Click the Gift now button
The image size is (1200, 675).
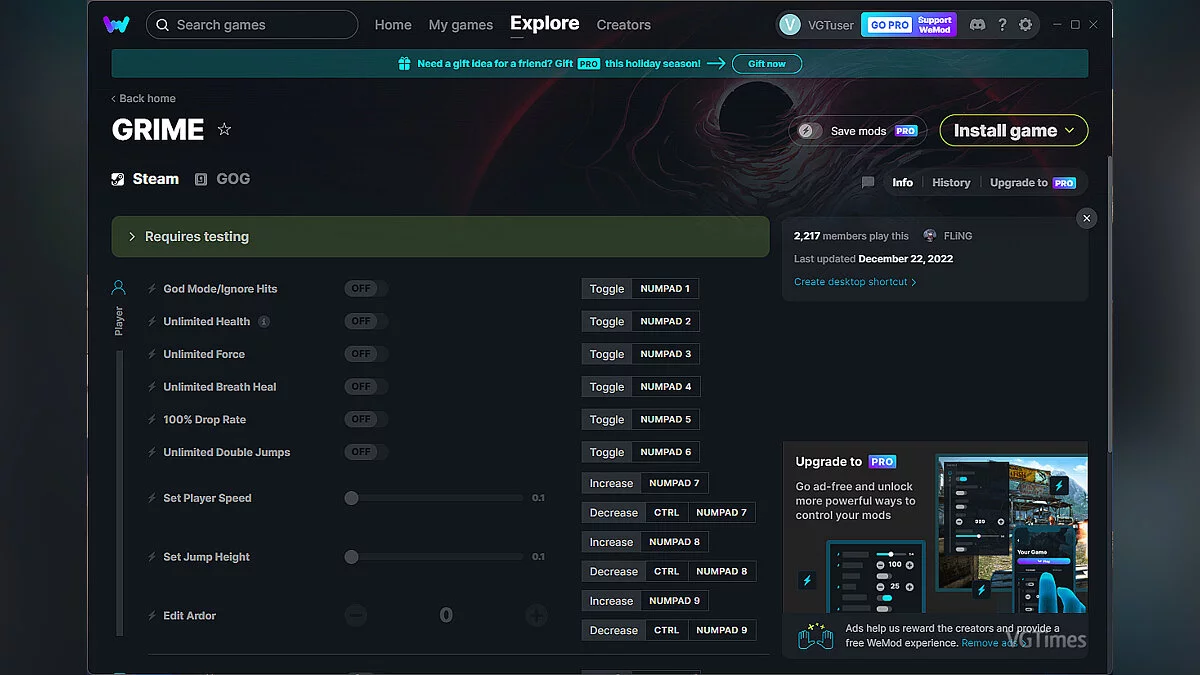(767, 64)
